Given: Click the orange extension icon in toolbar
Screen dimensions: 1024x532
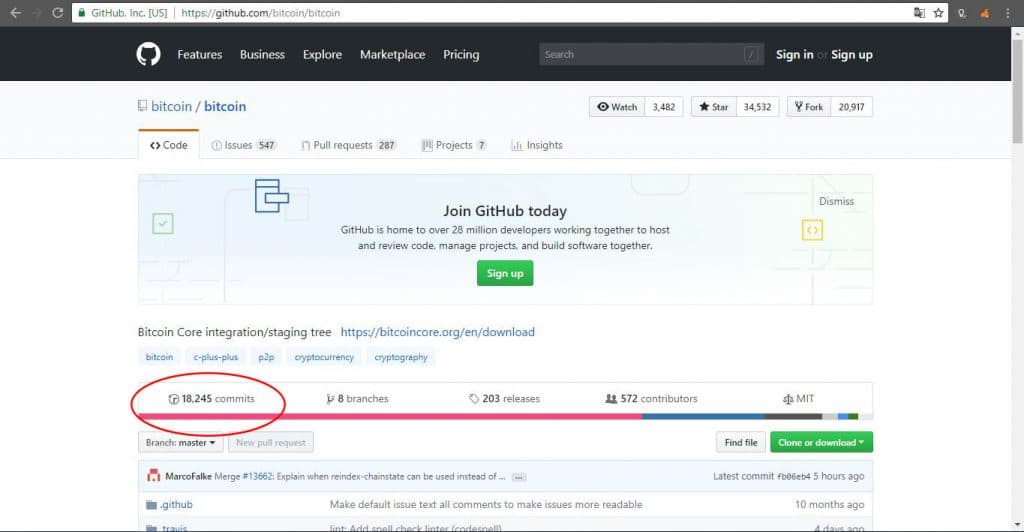Looking at the screenshot, I should [x=985, y=13].
